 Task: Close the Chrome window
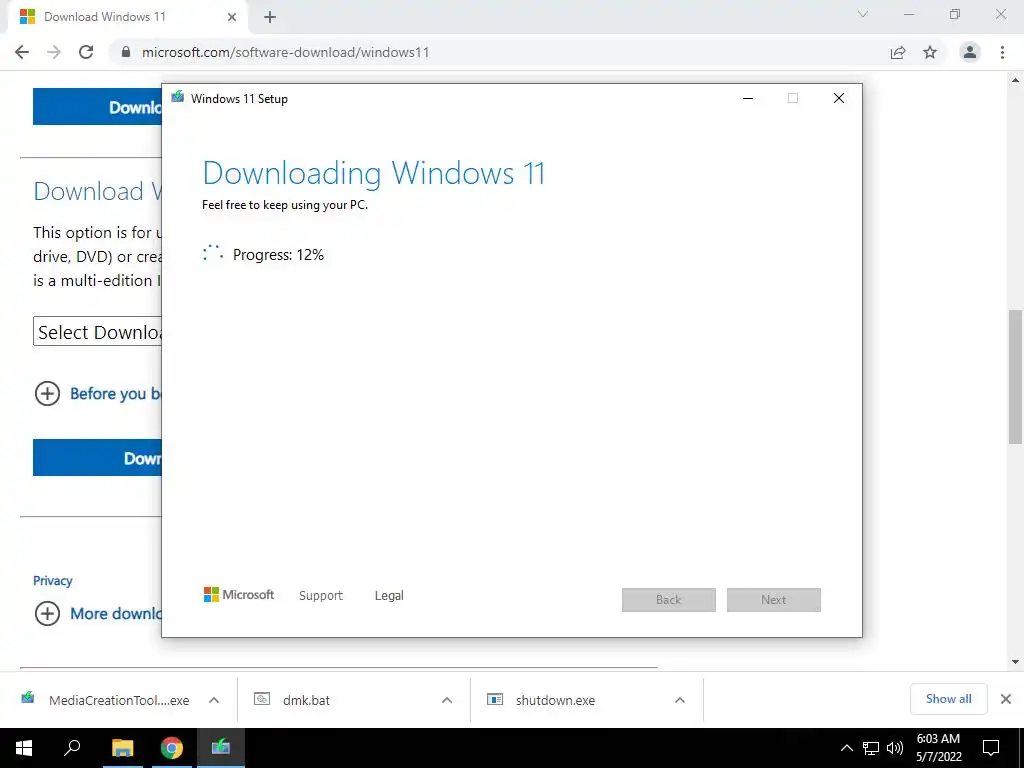[1000, 14]
